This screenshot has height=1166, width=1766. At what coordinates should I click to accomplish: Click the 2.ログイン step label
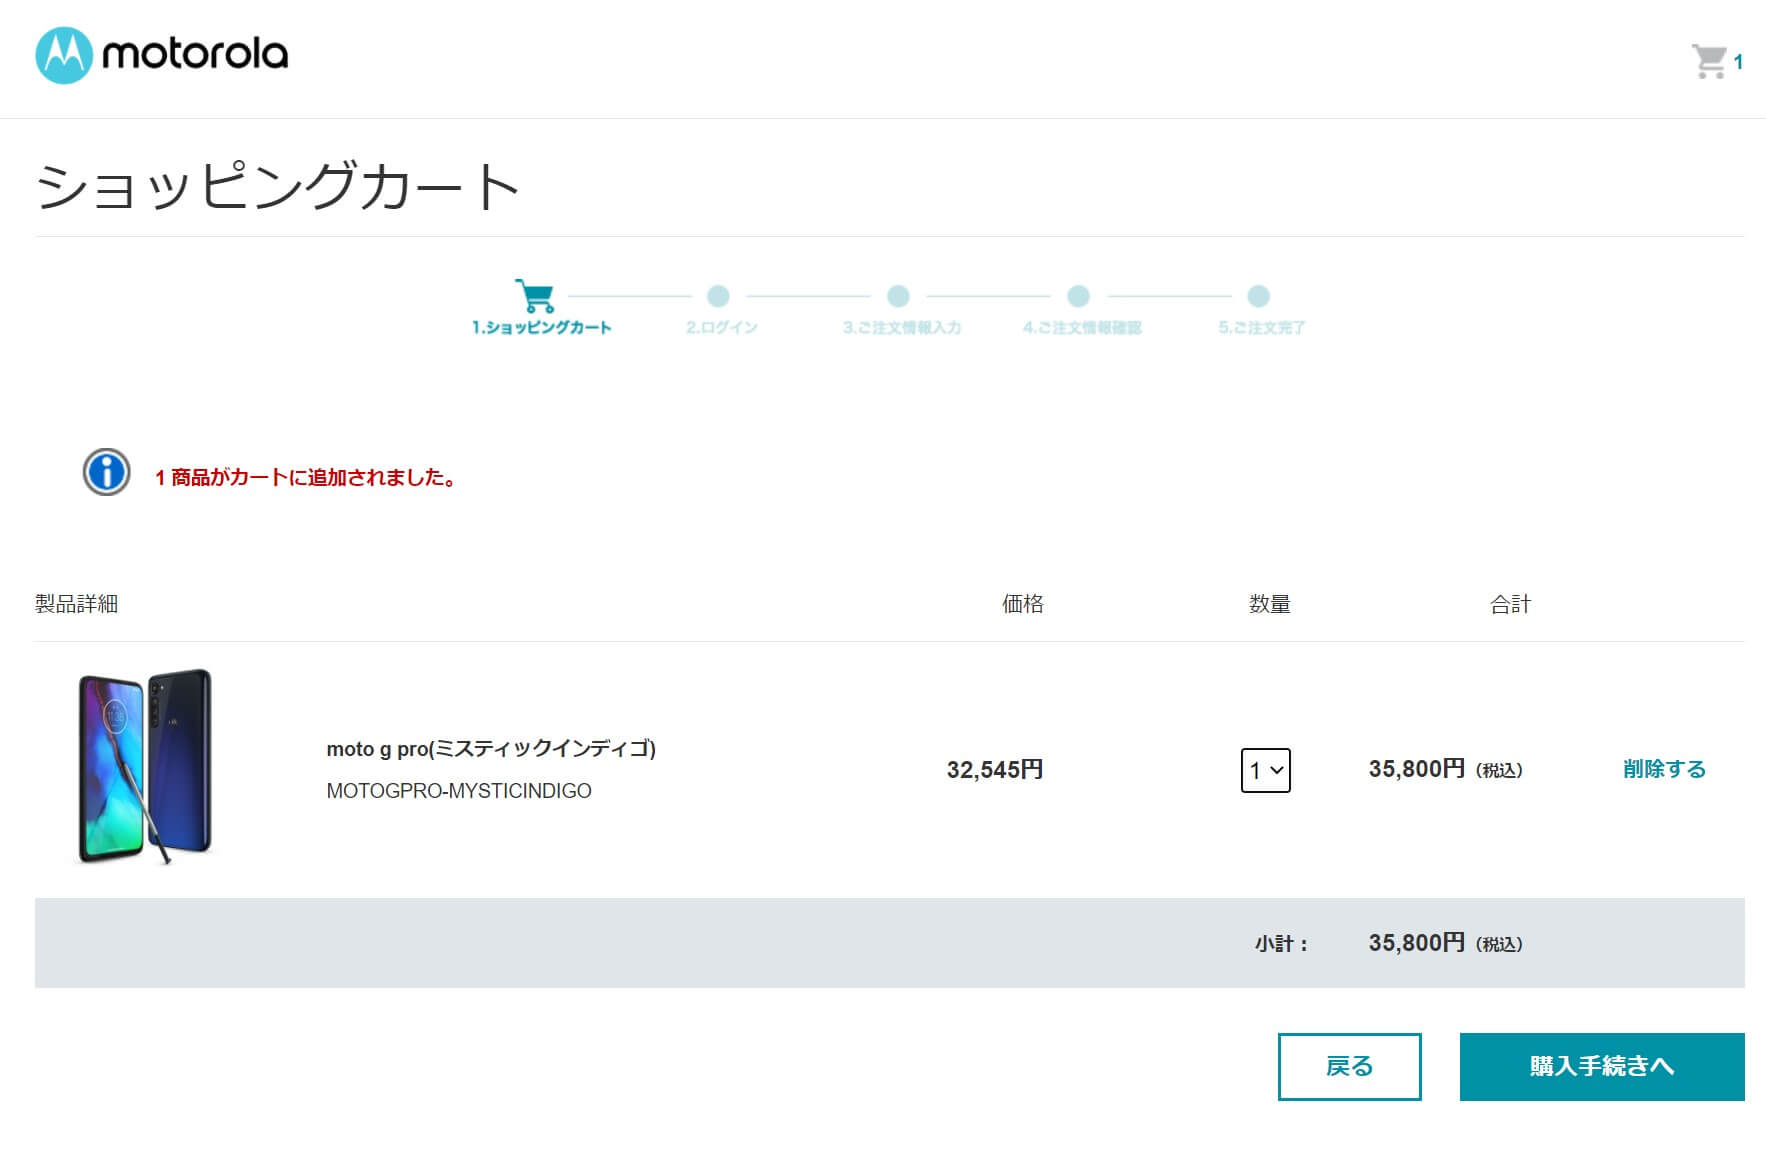coord(722,327)
